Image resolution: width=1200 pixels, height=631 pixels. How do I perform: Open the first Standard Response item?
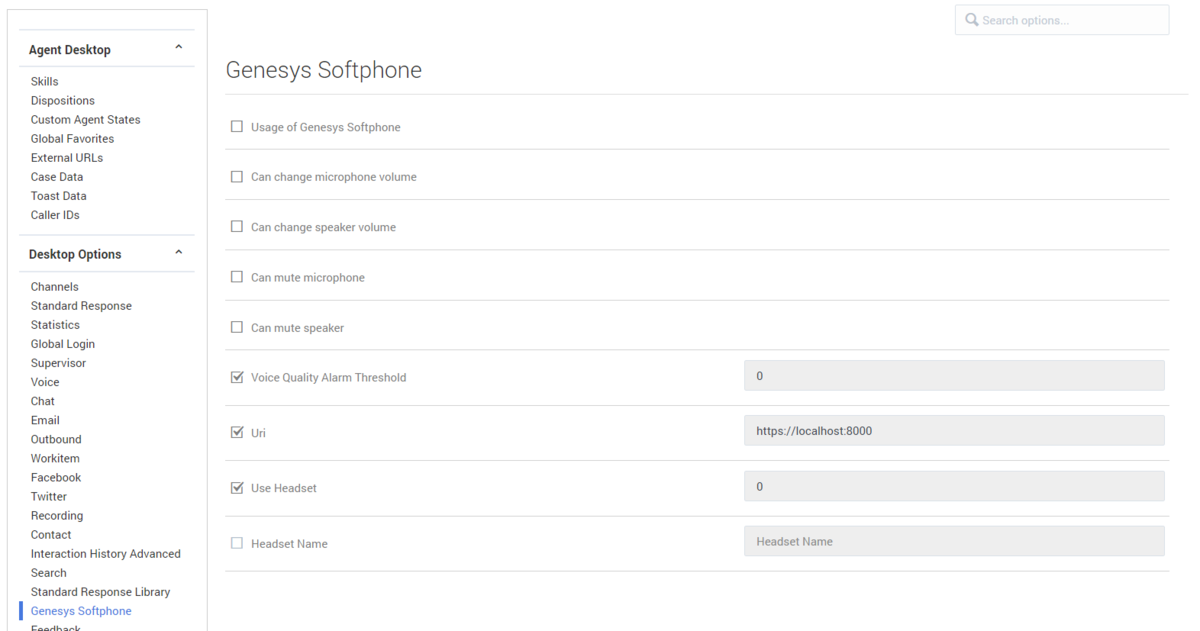point(81,306)
